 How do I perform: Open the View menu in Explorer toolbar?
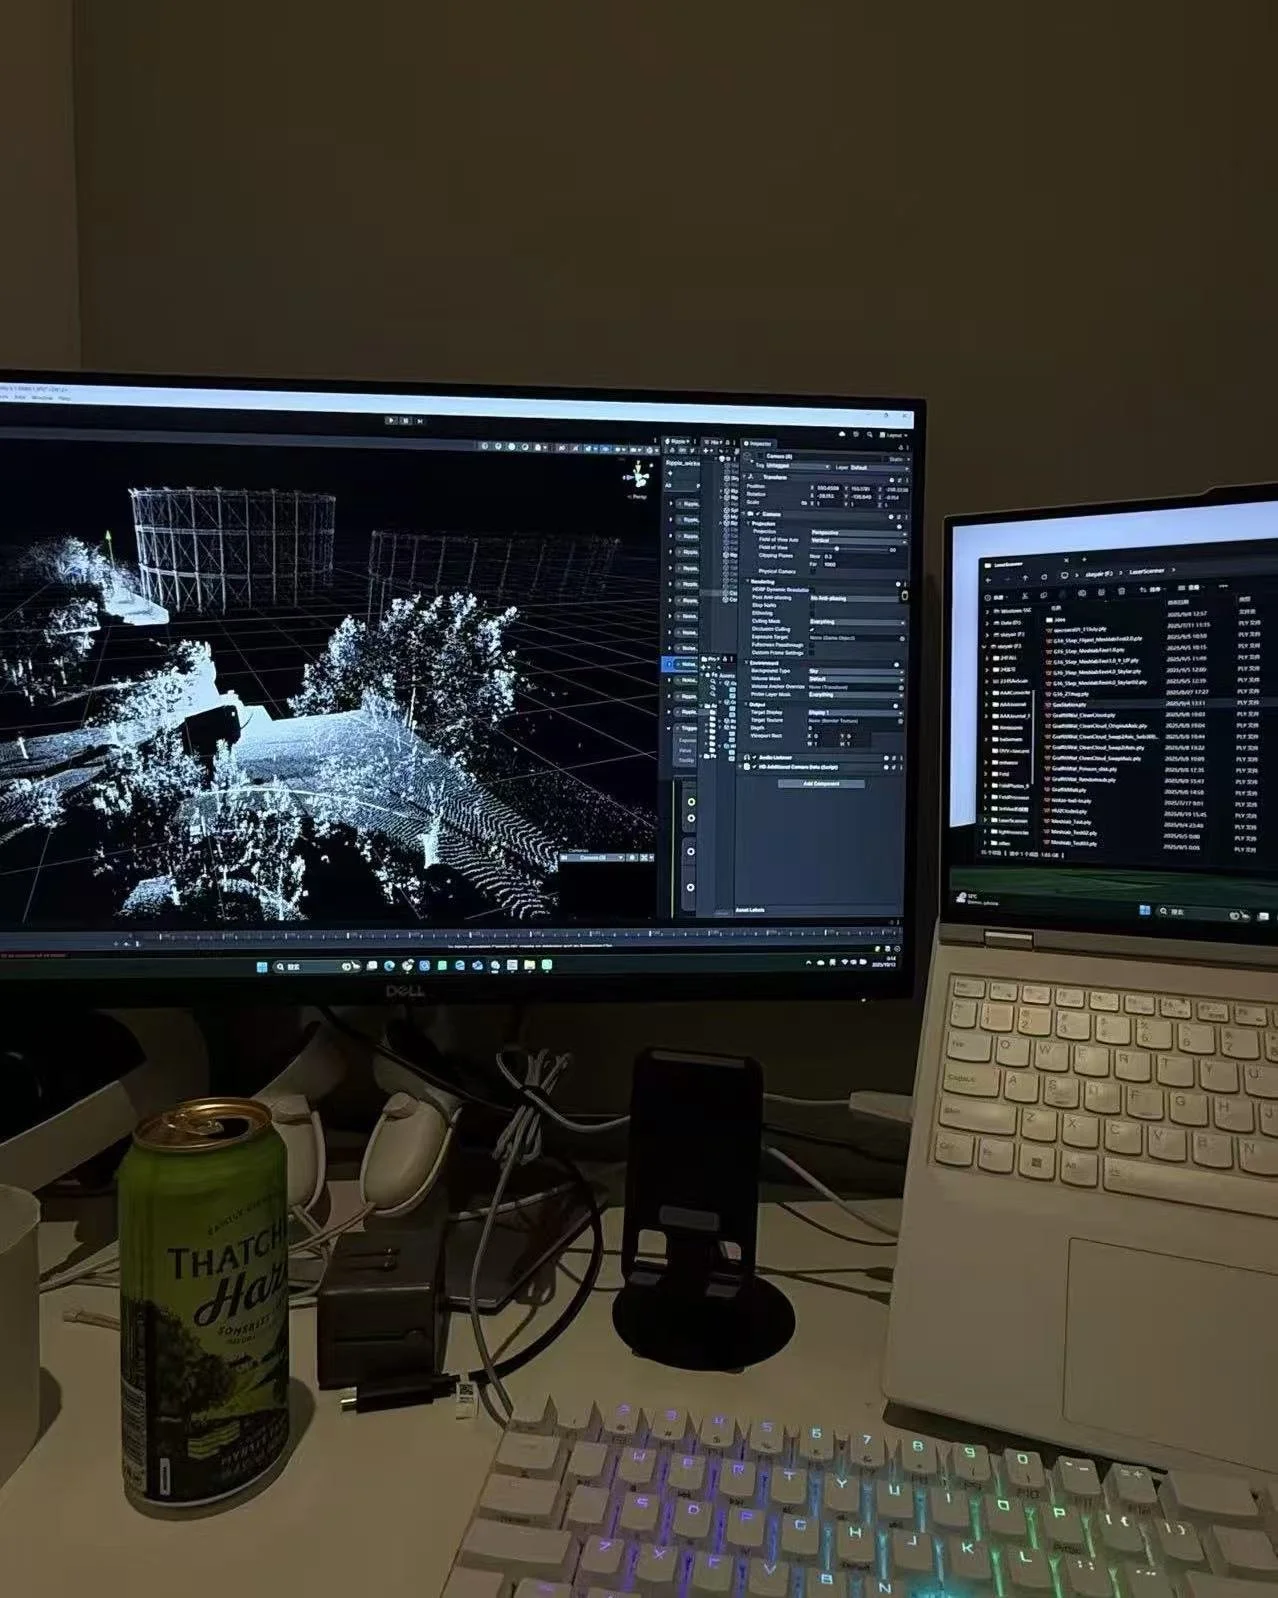1191,587
